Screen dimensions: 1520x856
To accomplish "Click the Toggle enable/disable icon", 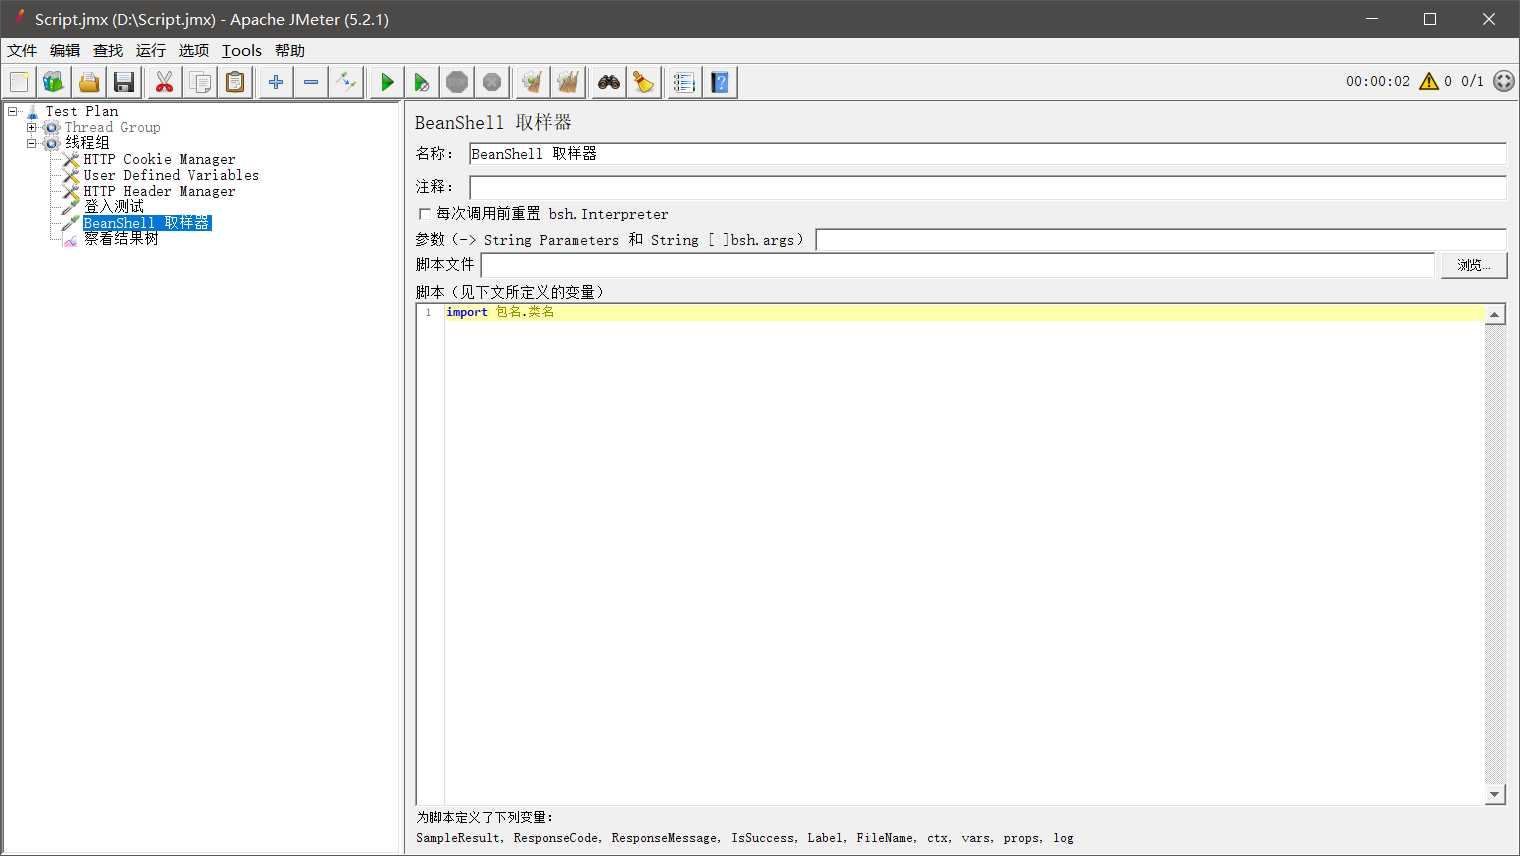I will (x=346, y=82).
